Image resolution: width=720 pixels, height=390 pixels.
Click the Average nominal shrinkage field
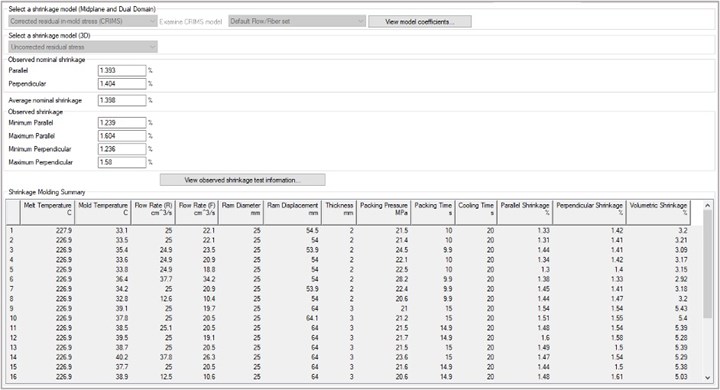click(x=122, y=100)
